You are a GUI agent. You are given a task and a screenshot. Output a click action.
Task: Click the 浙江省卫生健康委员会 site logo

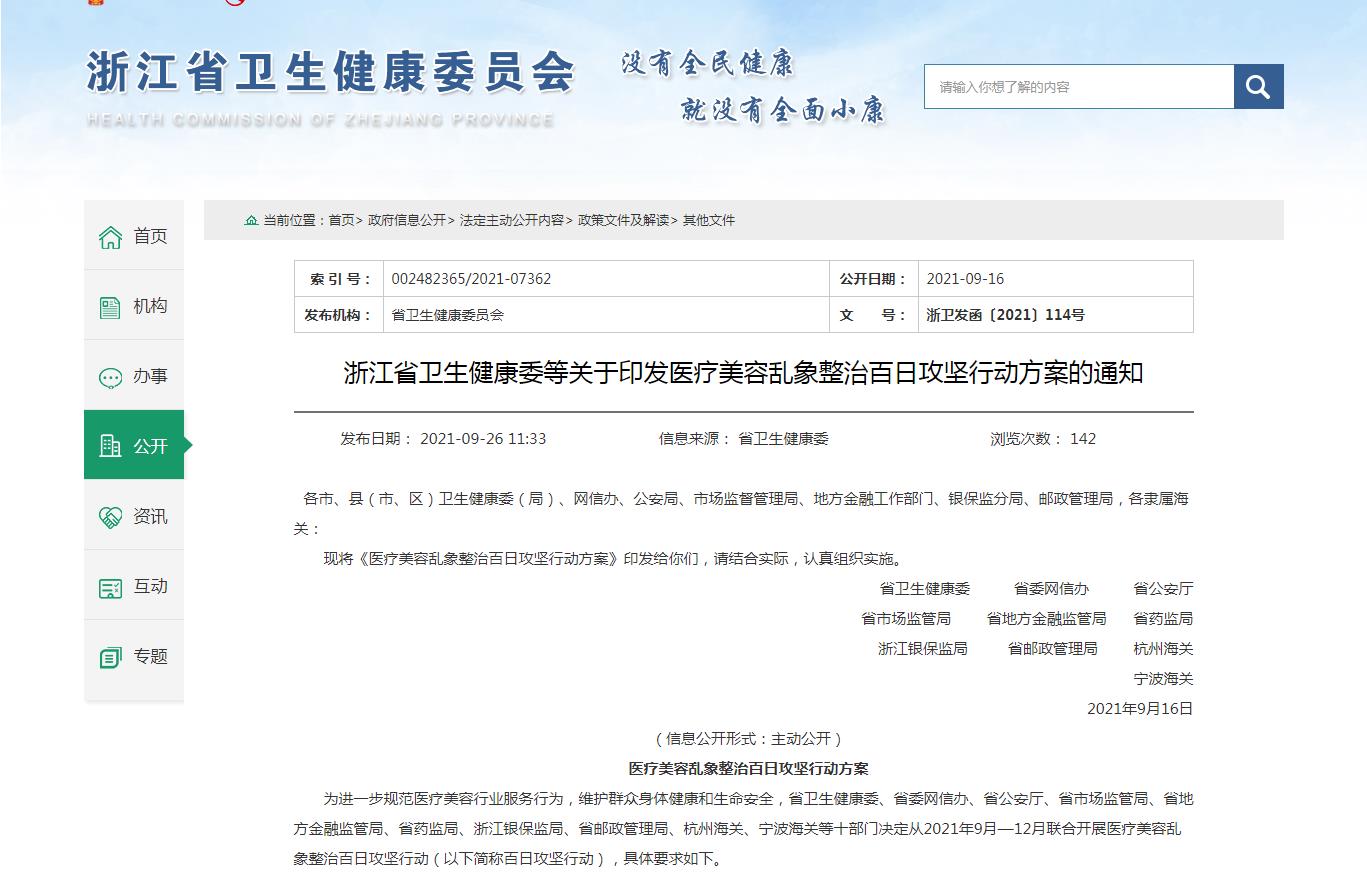coord(330,76)
